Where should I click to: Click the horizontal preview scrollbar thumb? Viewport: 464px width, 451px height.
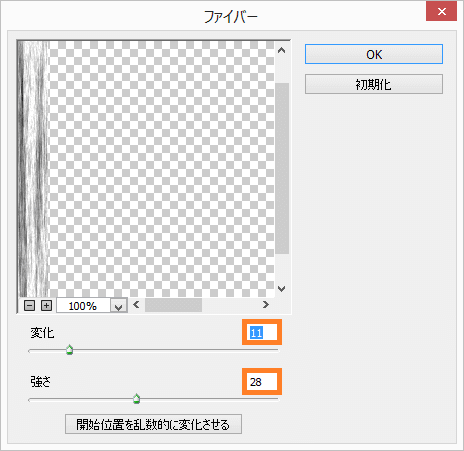[173, 305]
